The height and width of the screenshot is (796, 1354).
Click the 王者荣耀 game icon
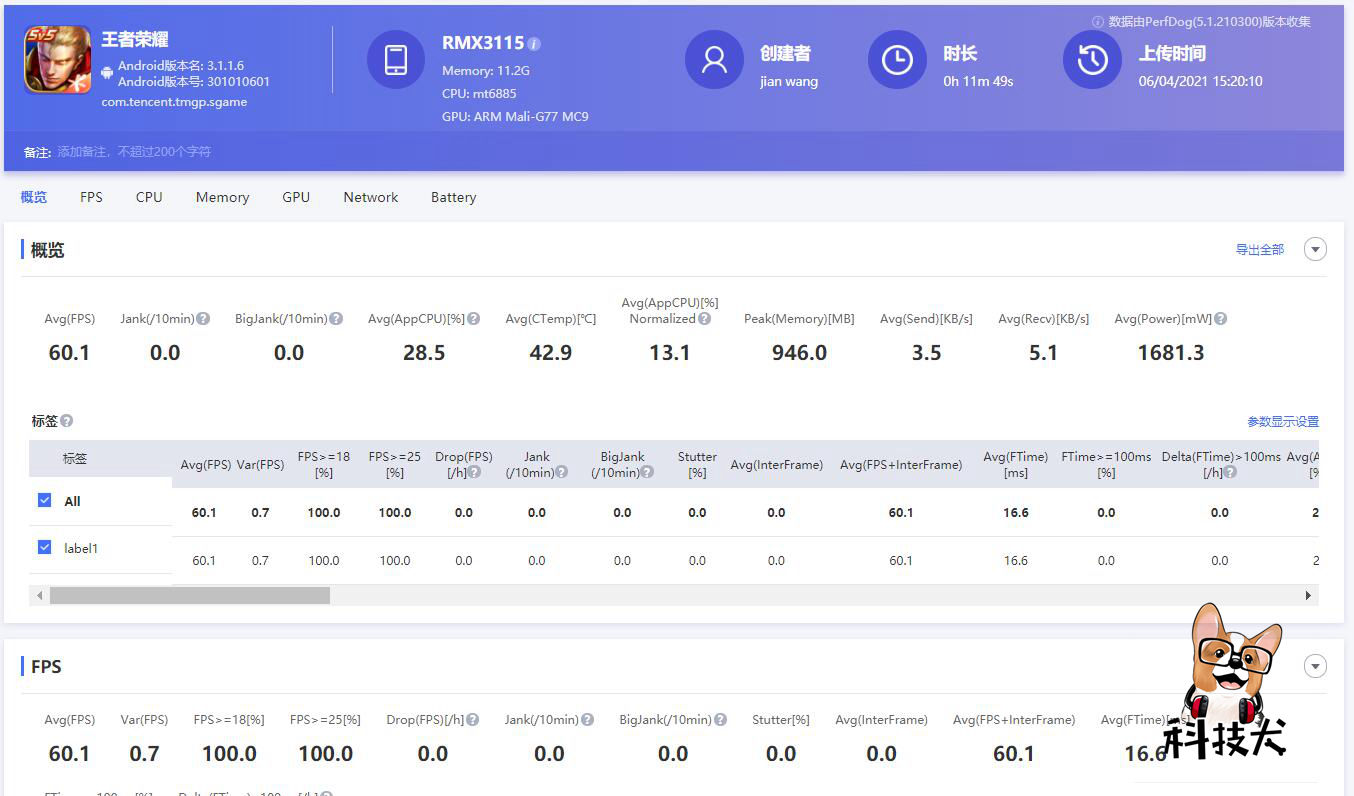click(57, 59)
